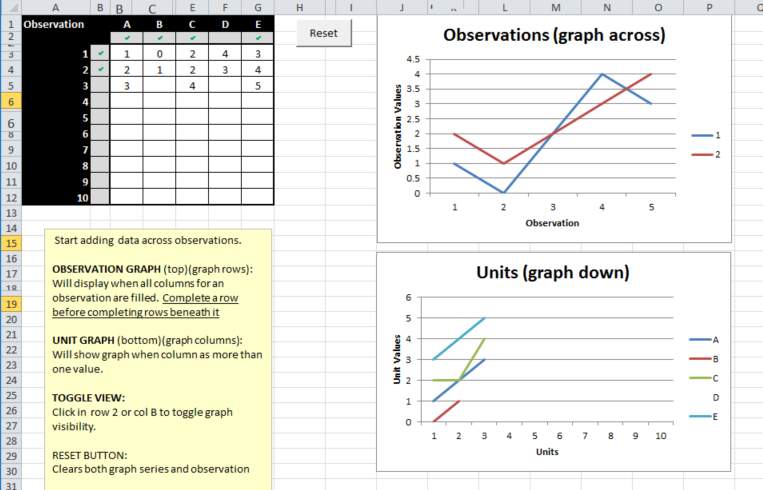The image size is (763, 490).
Task: Select the column H header
Action: (300, 7)
